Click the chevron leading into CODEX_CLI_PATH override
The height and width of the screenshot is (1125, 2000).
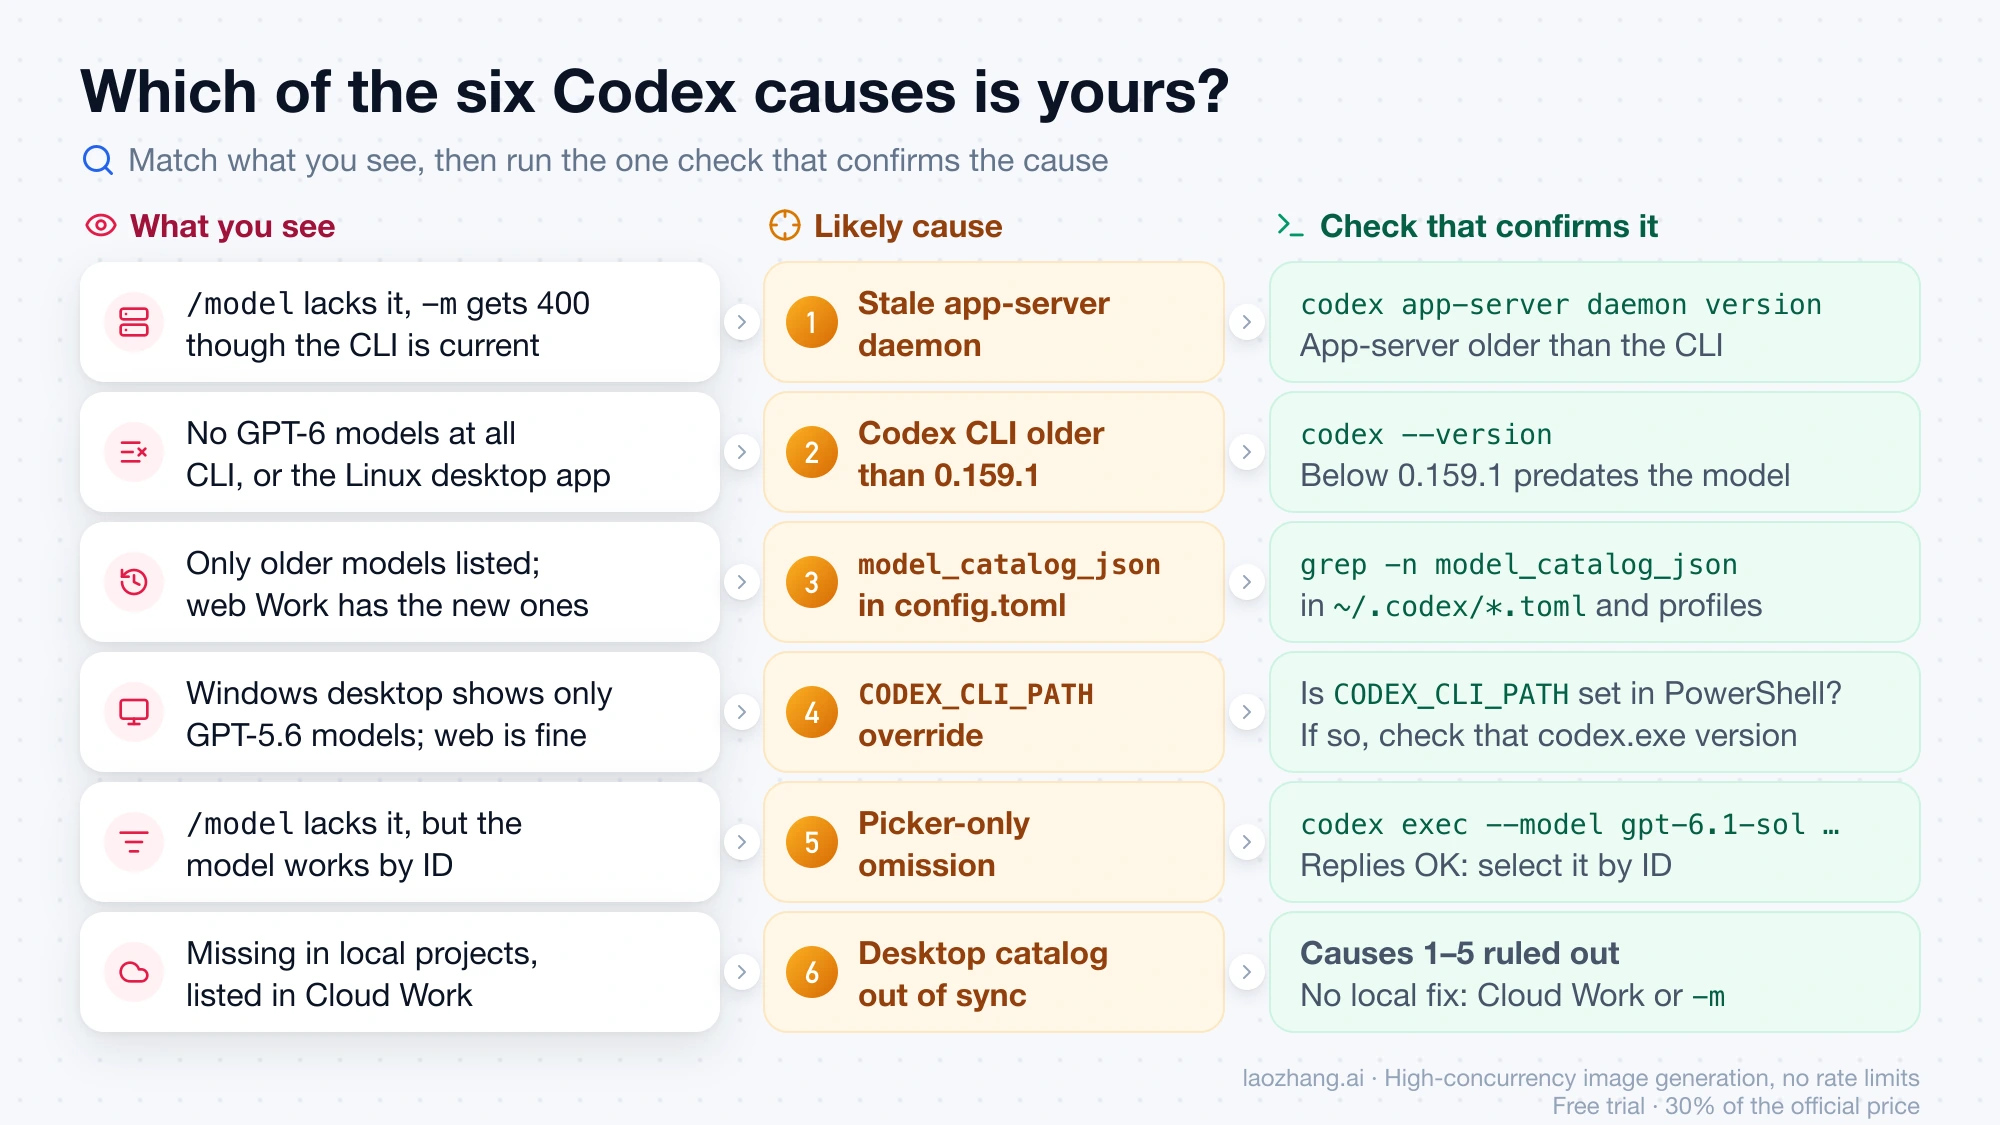(741, 712)
